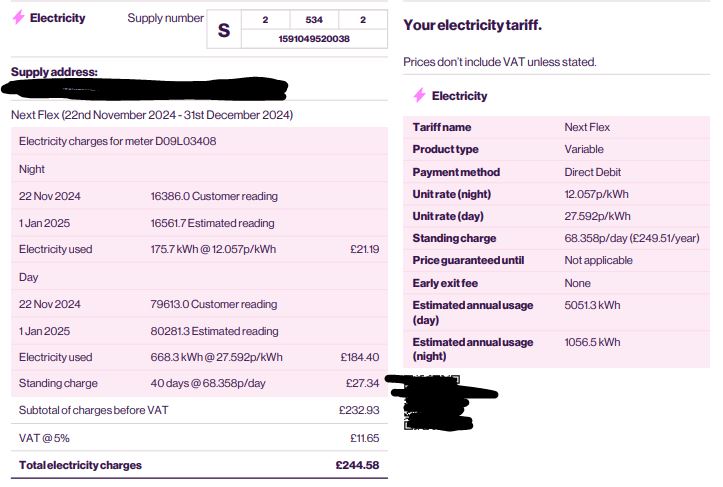The image size is (723, 487).
Task: Select the Standing charge £27.34 amount
Action: point(362,383)
